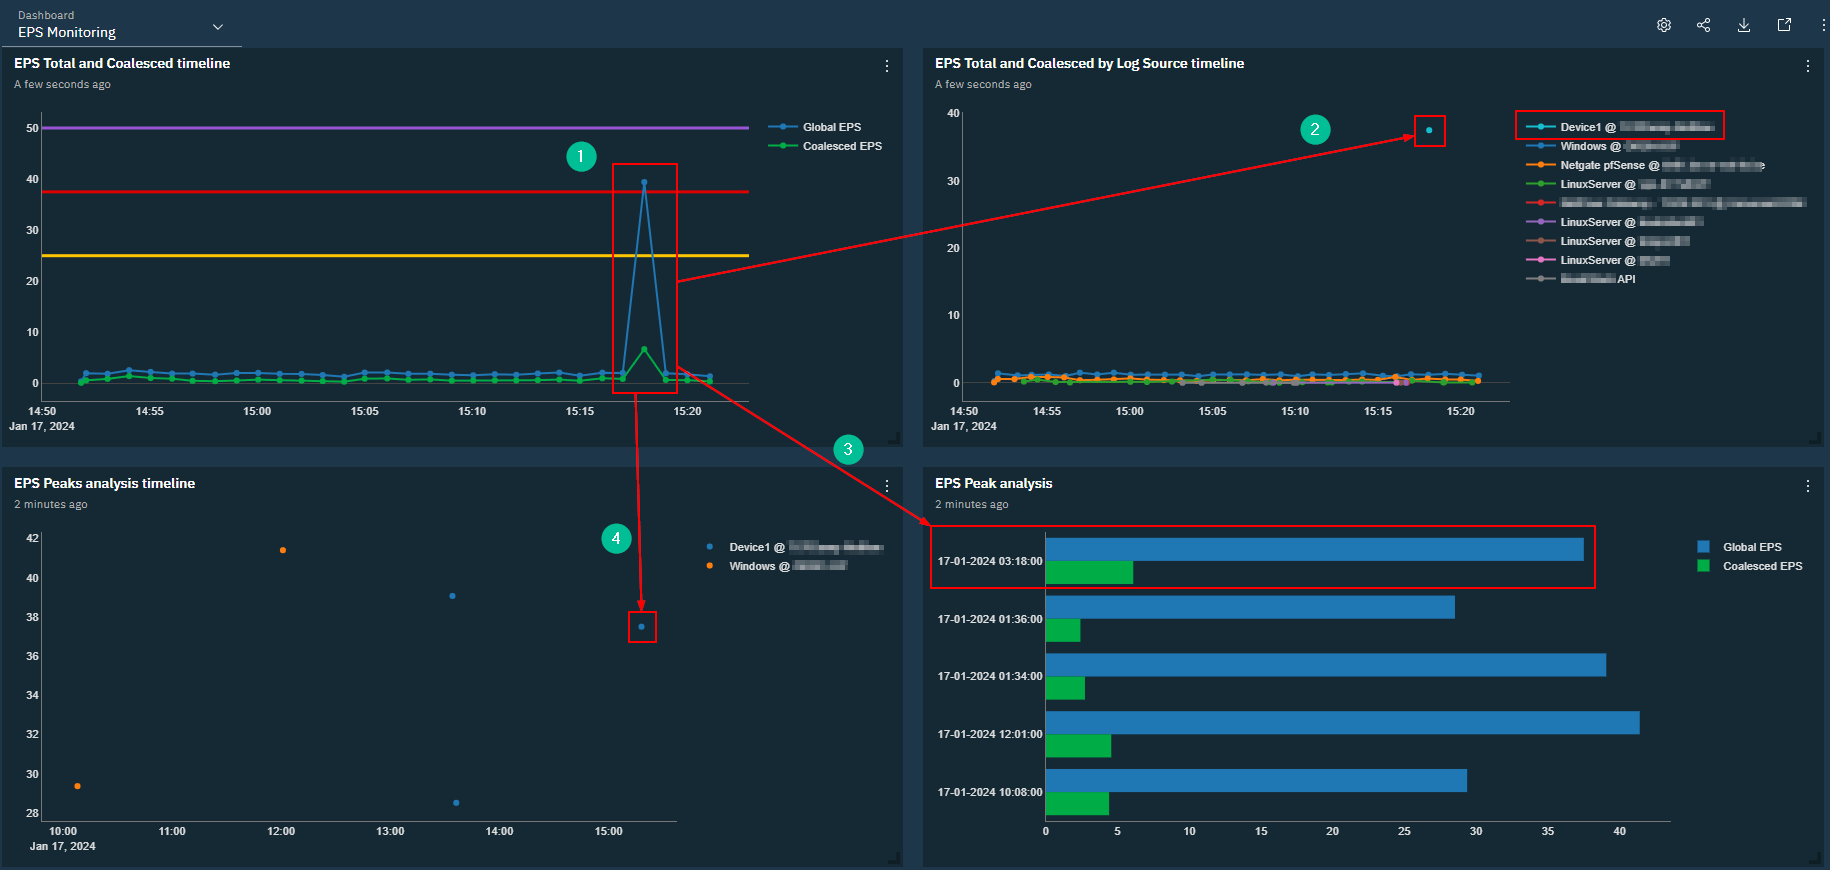This screenshot has height=870, width=1830.
Task: Toggle Windows series in Log Source timeline legend
Action: pos(1603,146)
